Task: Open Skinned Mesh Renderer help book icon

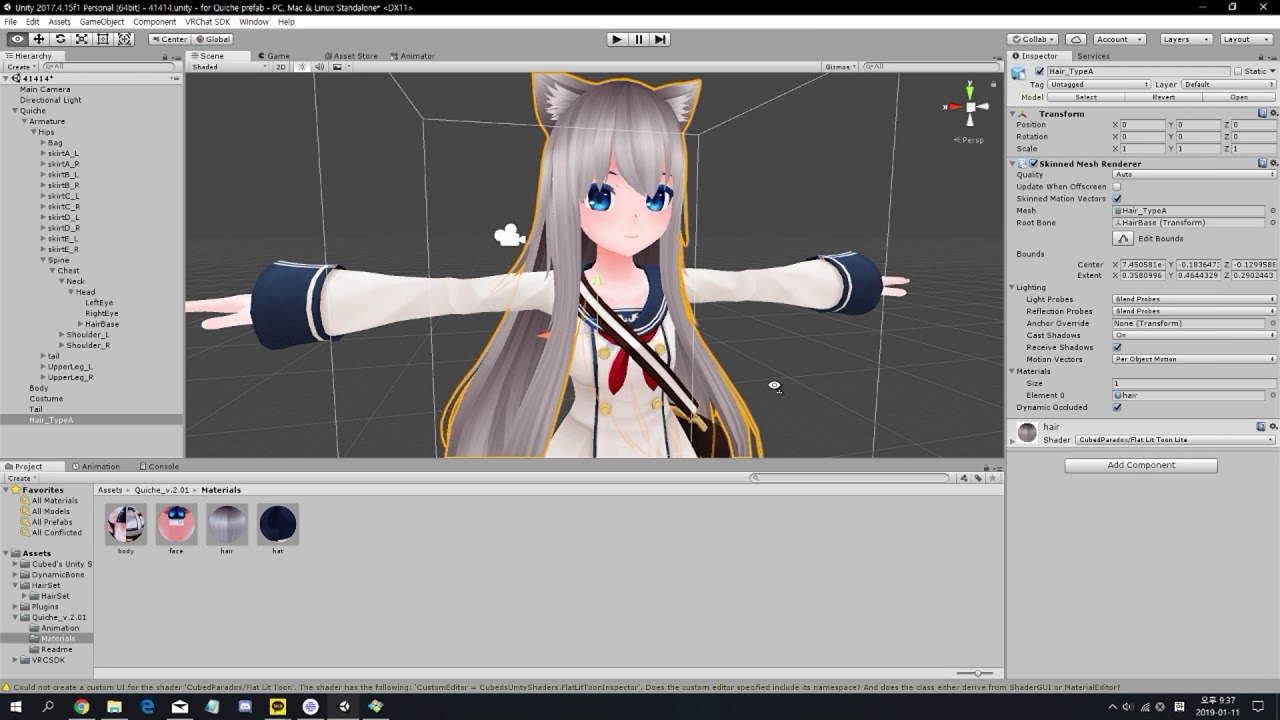Action: coord(1262,163)
